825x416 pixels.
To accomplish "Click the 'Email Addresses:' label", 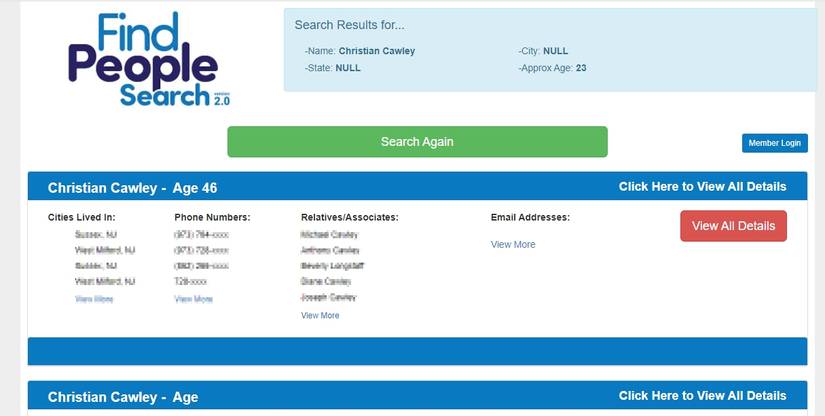I will (530, 217).
